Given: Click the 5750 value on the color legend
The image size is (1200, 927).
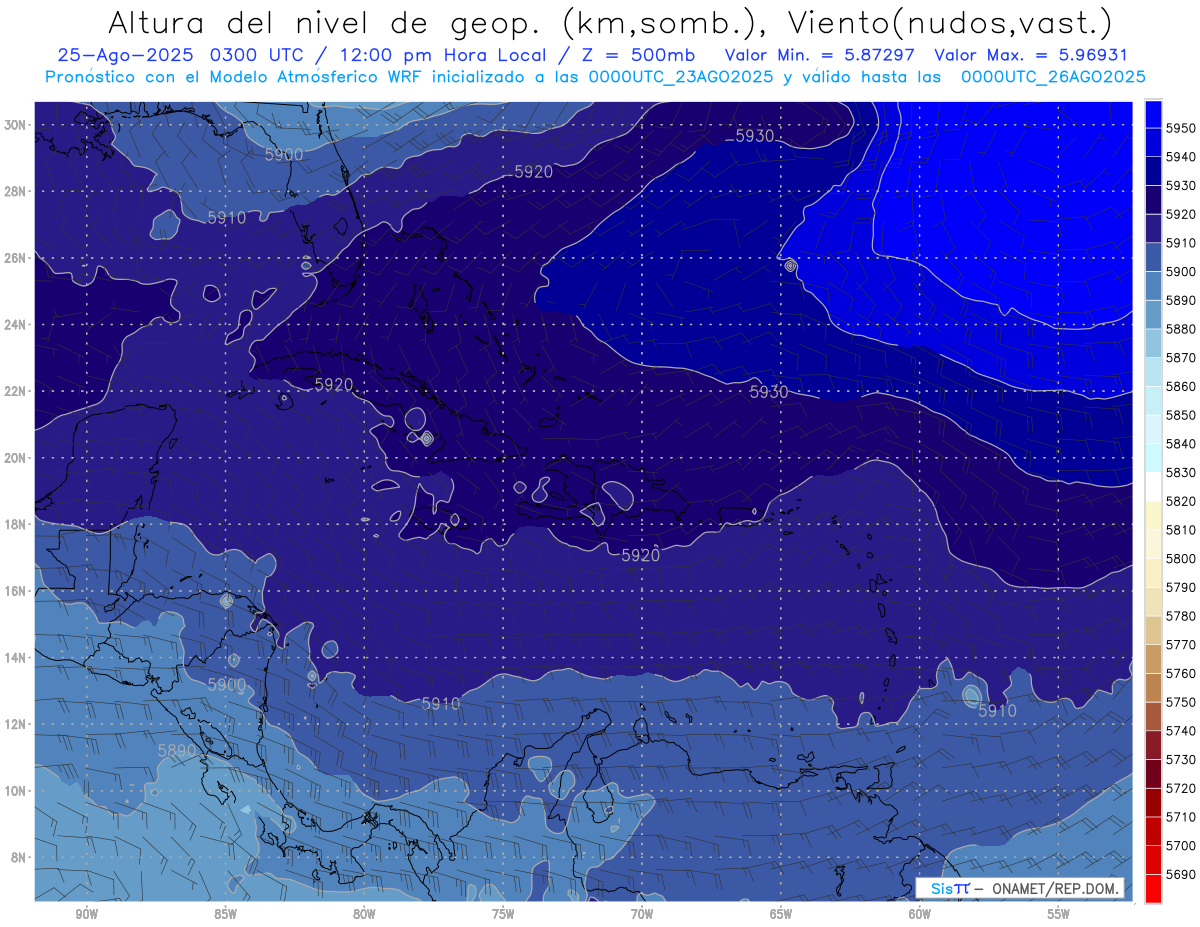Looking at the screenshot, I should click(1181, 702).
